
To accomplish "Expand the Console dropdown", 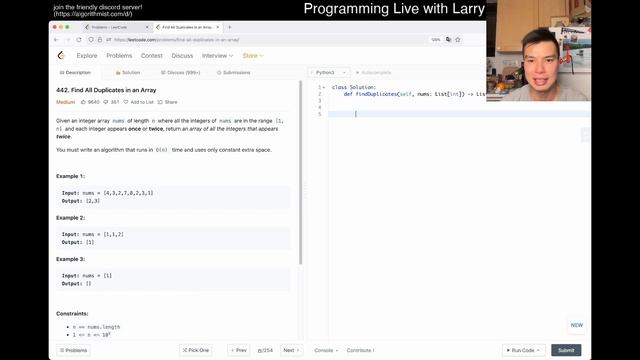I will pyautogui.click(x=326, y=350).
